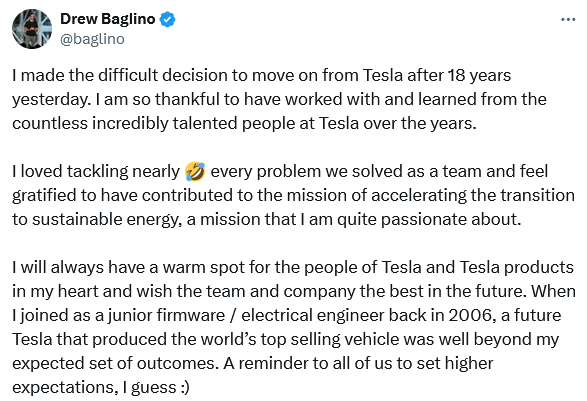Click the words "accelerating the transition"

pyautogui.click(x=472, y=195)
